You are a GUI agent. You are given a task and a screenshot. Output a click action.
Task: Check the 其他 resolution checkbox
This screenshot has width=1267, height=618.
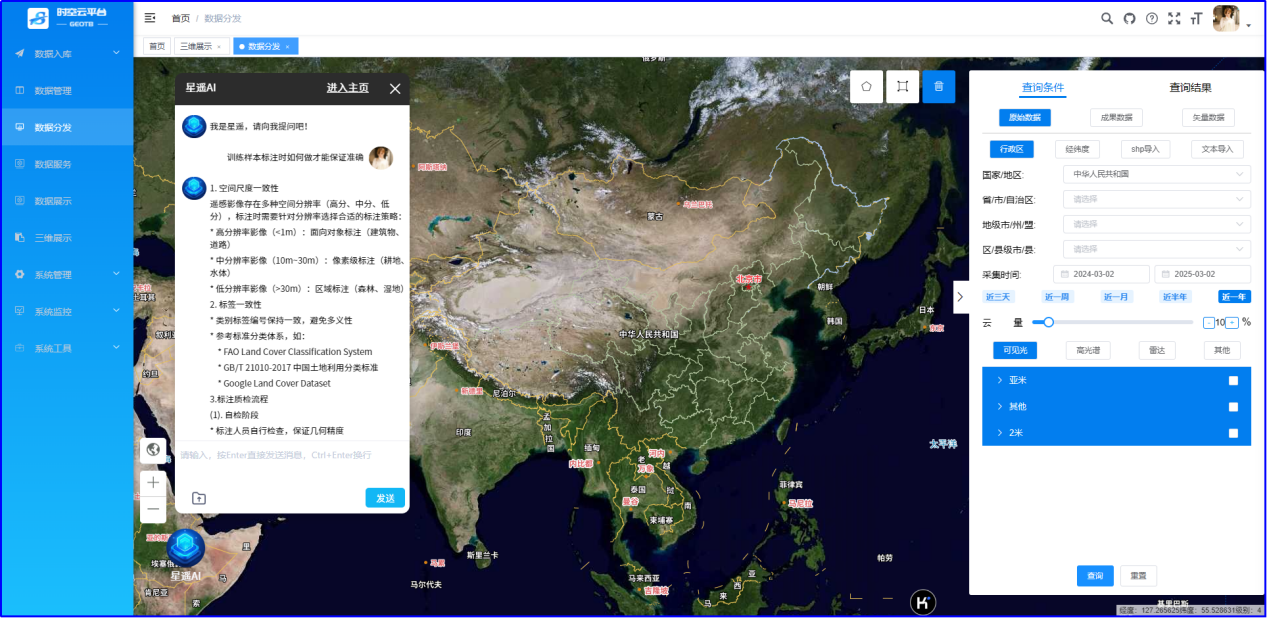pyautogui.click(x=1233, y=407)
